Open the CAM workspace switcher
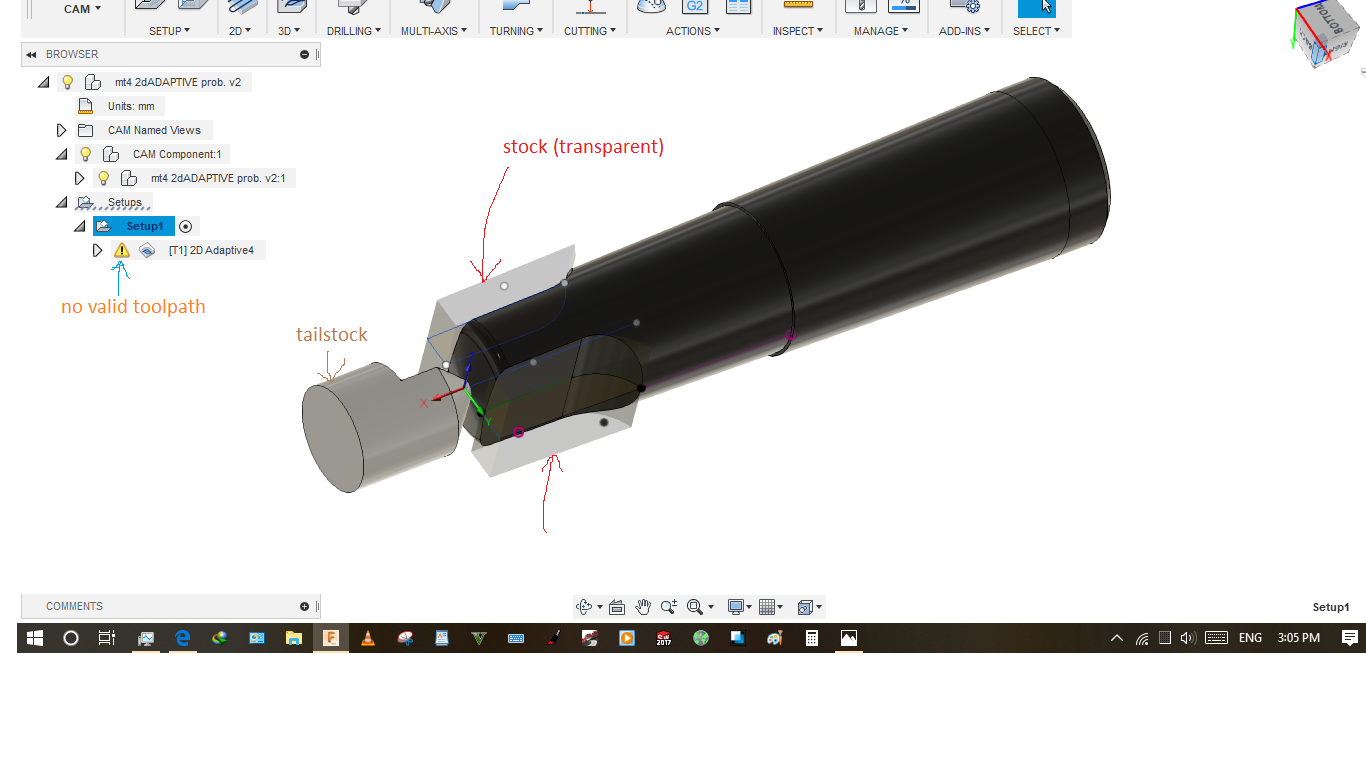 [x=82, y=9]
